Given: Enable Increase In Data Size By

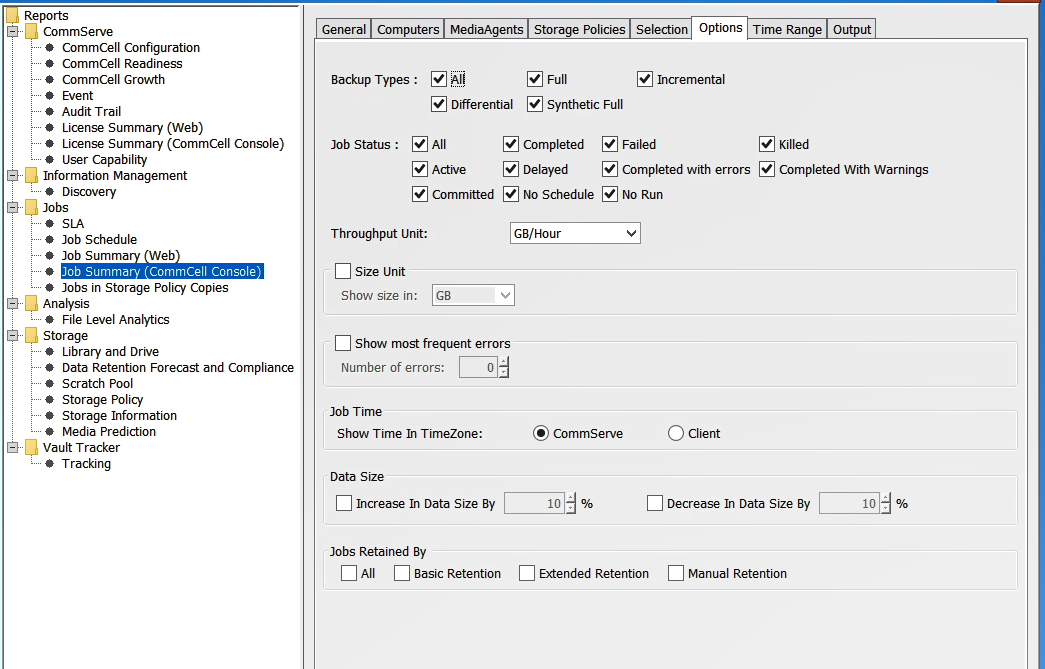Looking at the screenshot, I should pyautogui.click(x=344, y=503).
